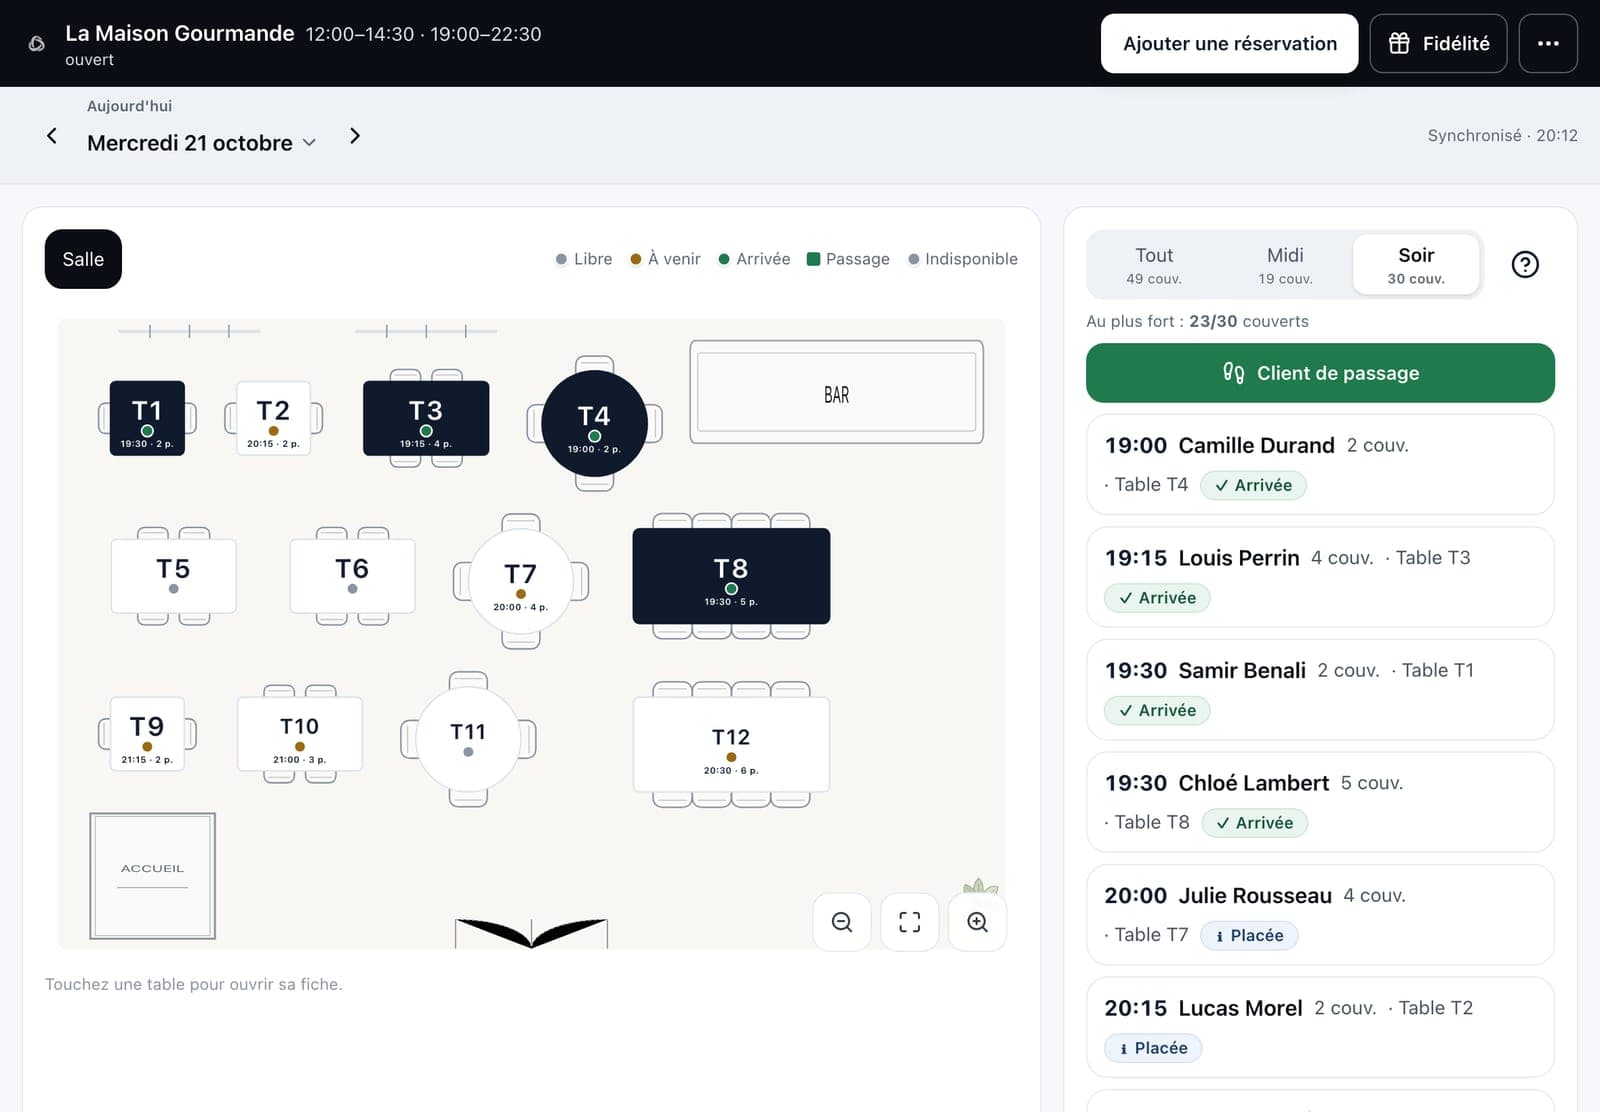Open free table T6
The height and width of the screenshot is (1112, 1600).
pyautogui.click(x=352, y=576)
